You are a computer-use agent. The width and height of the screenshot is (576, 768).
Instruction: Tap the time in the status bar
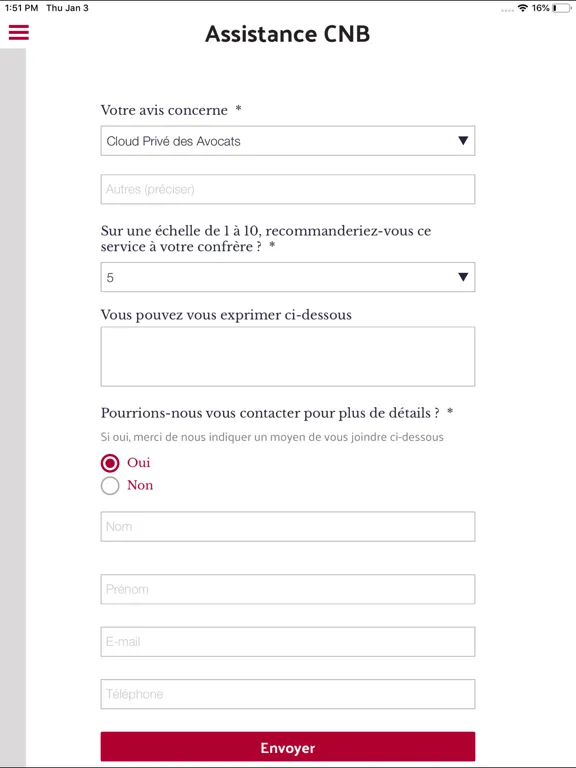coord(22,8)
